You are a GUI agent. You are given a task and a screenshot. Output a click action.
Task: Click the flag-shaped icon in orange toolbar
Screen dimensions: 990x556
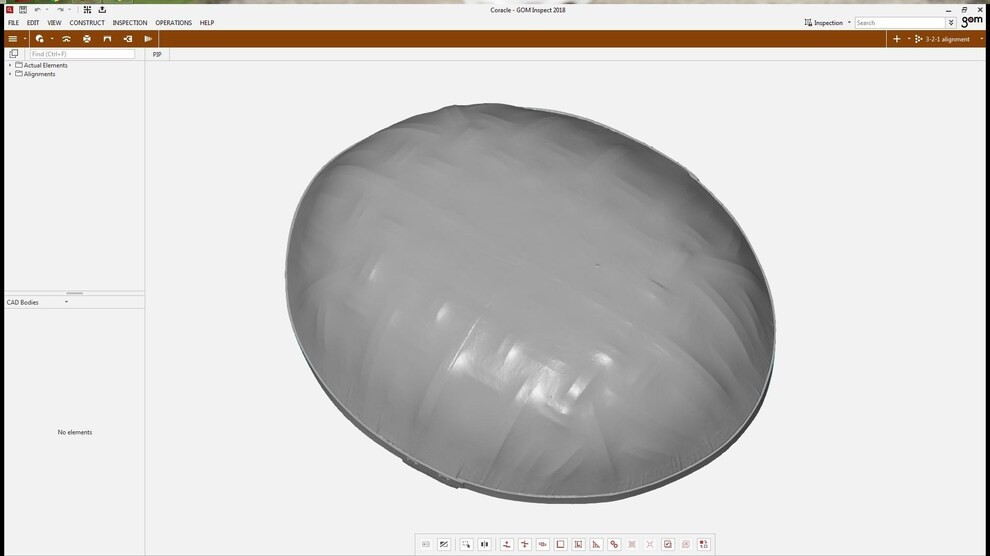(148, 39)
